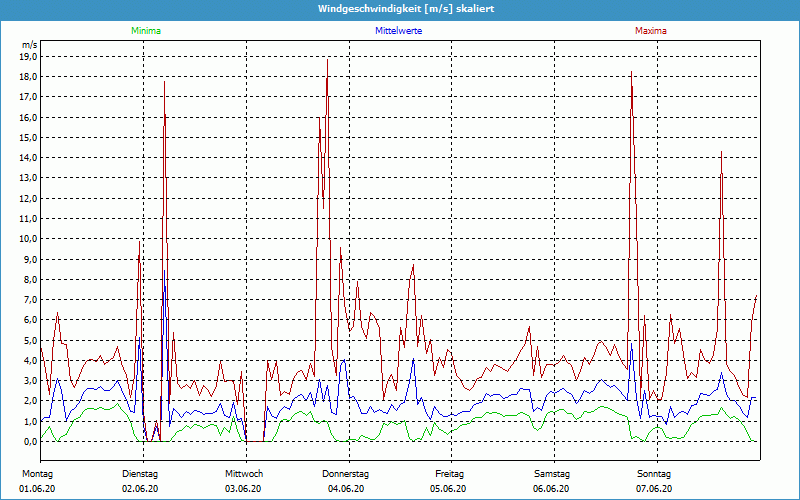Click the 18,0 y-axis value

click(28, 77)
